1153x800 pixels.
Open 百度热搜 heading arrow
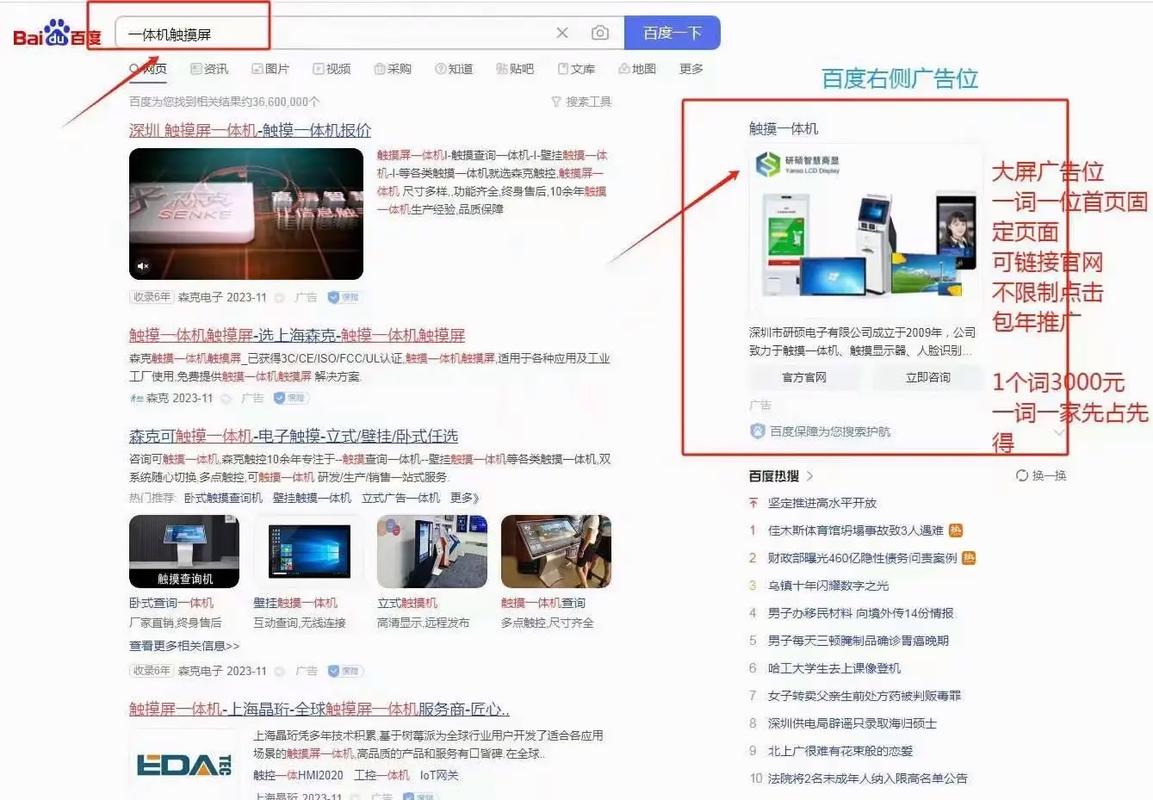pyautogui.click(x=810, y=476)
